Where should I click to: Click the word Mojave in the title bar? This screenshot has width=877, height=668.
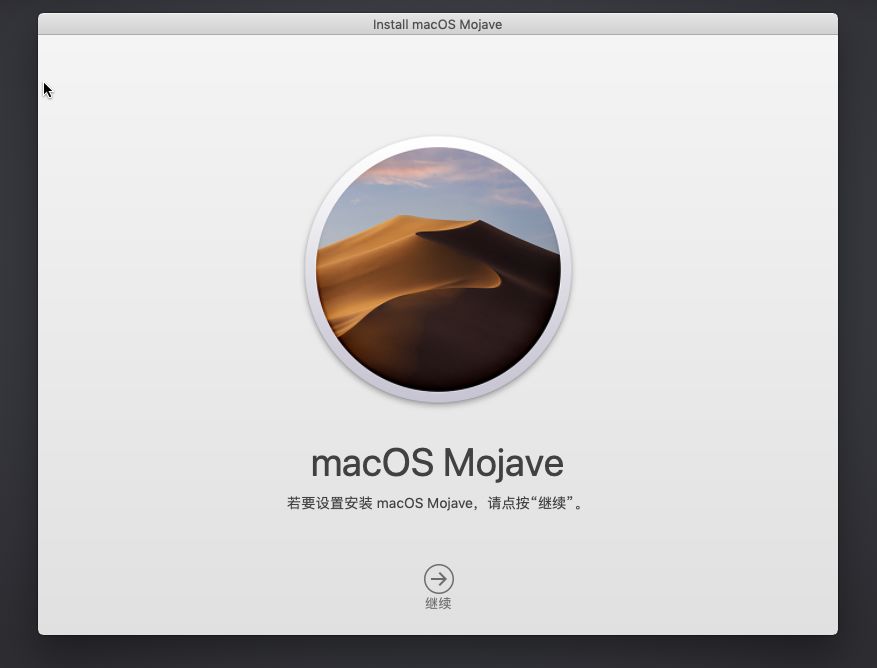481,24
